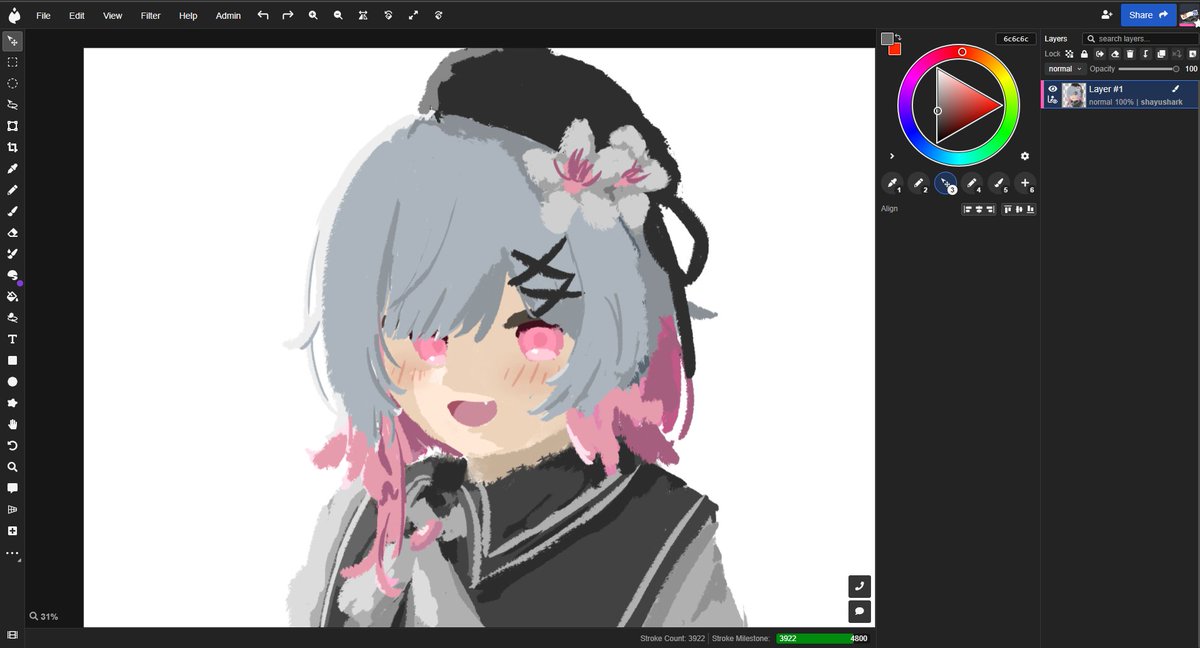Open the Filter menu
1200x648 pixels.
(x=150, y=16)
